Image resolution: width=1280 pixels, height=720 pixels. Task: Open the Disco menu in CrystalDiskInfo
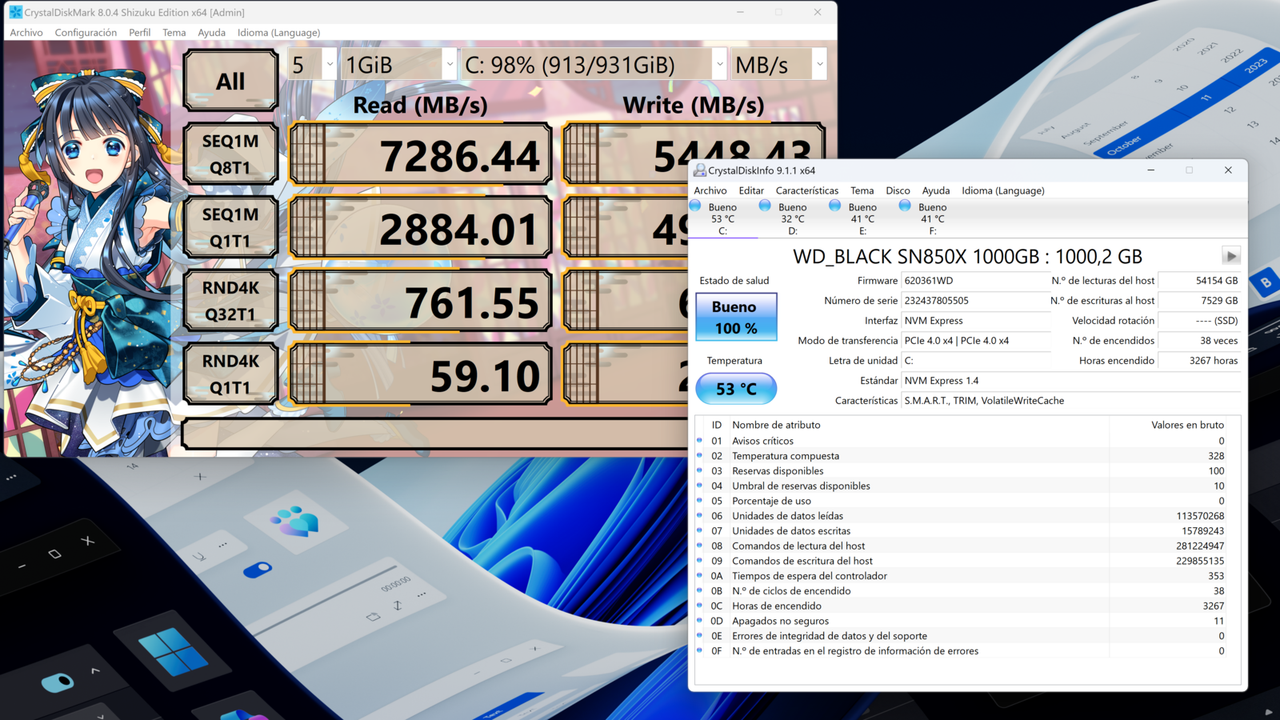click(897, 190)
